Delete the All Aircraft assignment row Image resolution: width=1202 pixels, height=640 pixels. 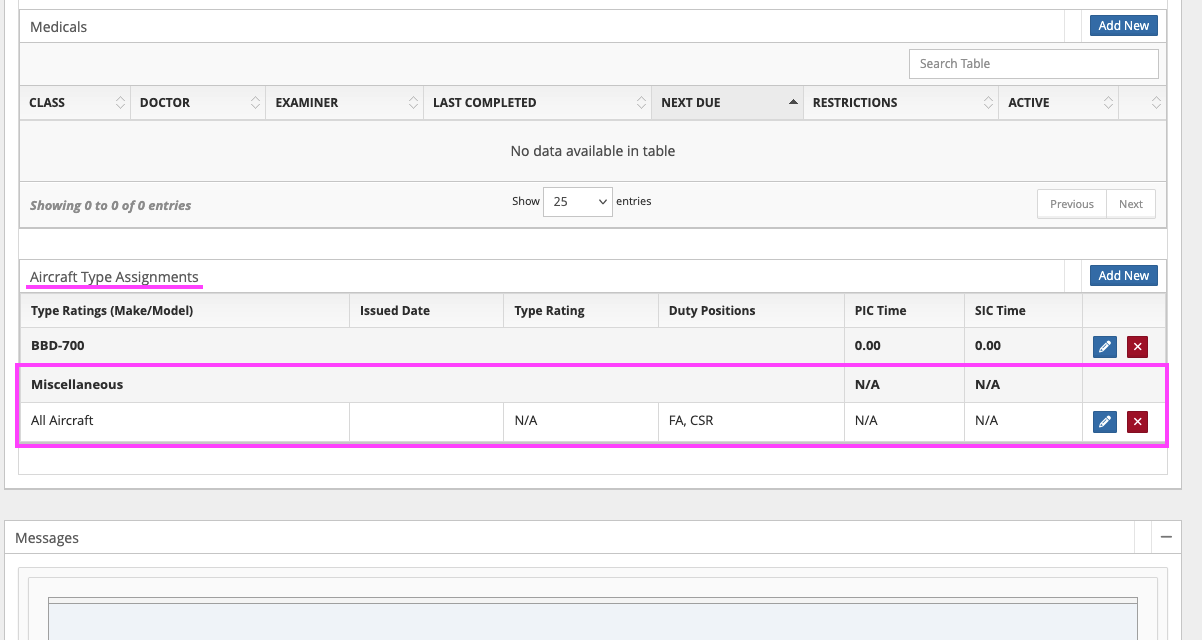(1137, 422)
